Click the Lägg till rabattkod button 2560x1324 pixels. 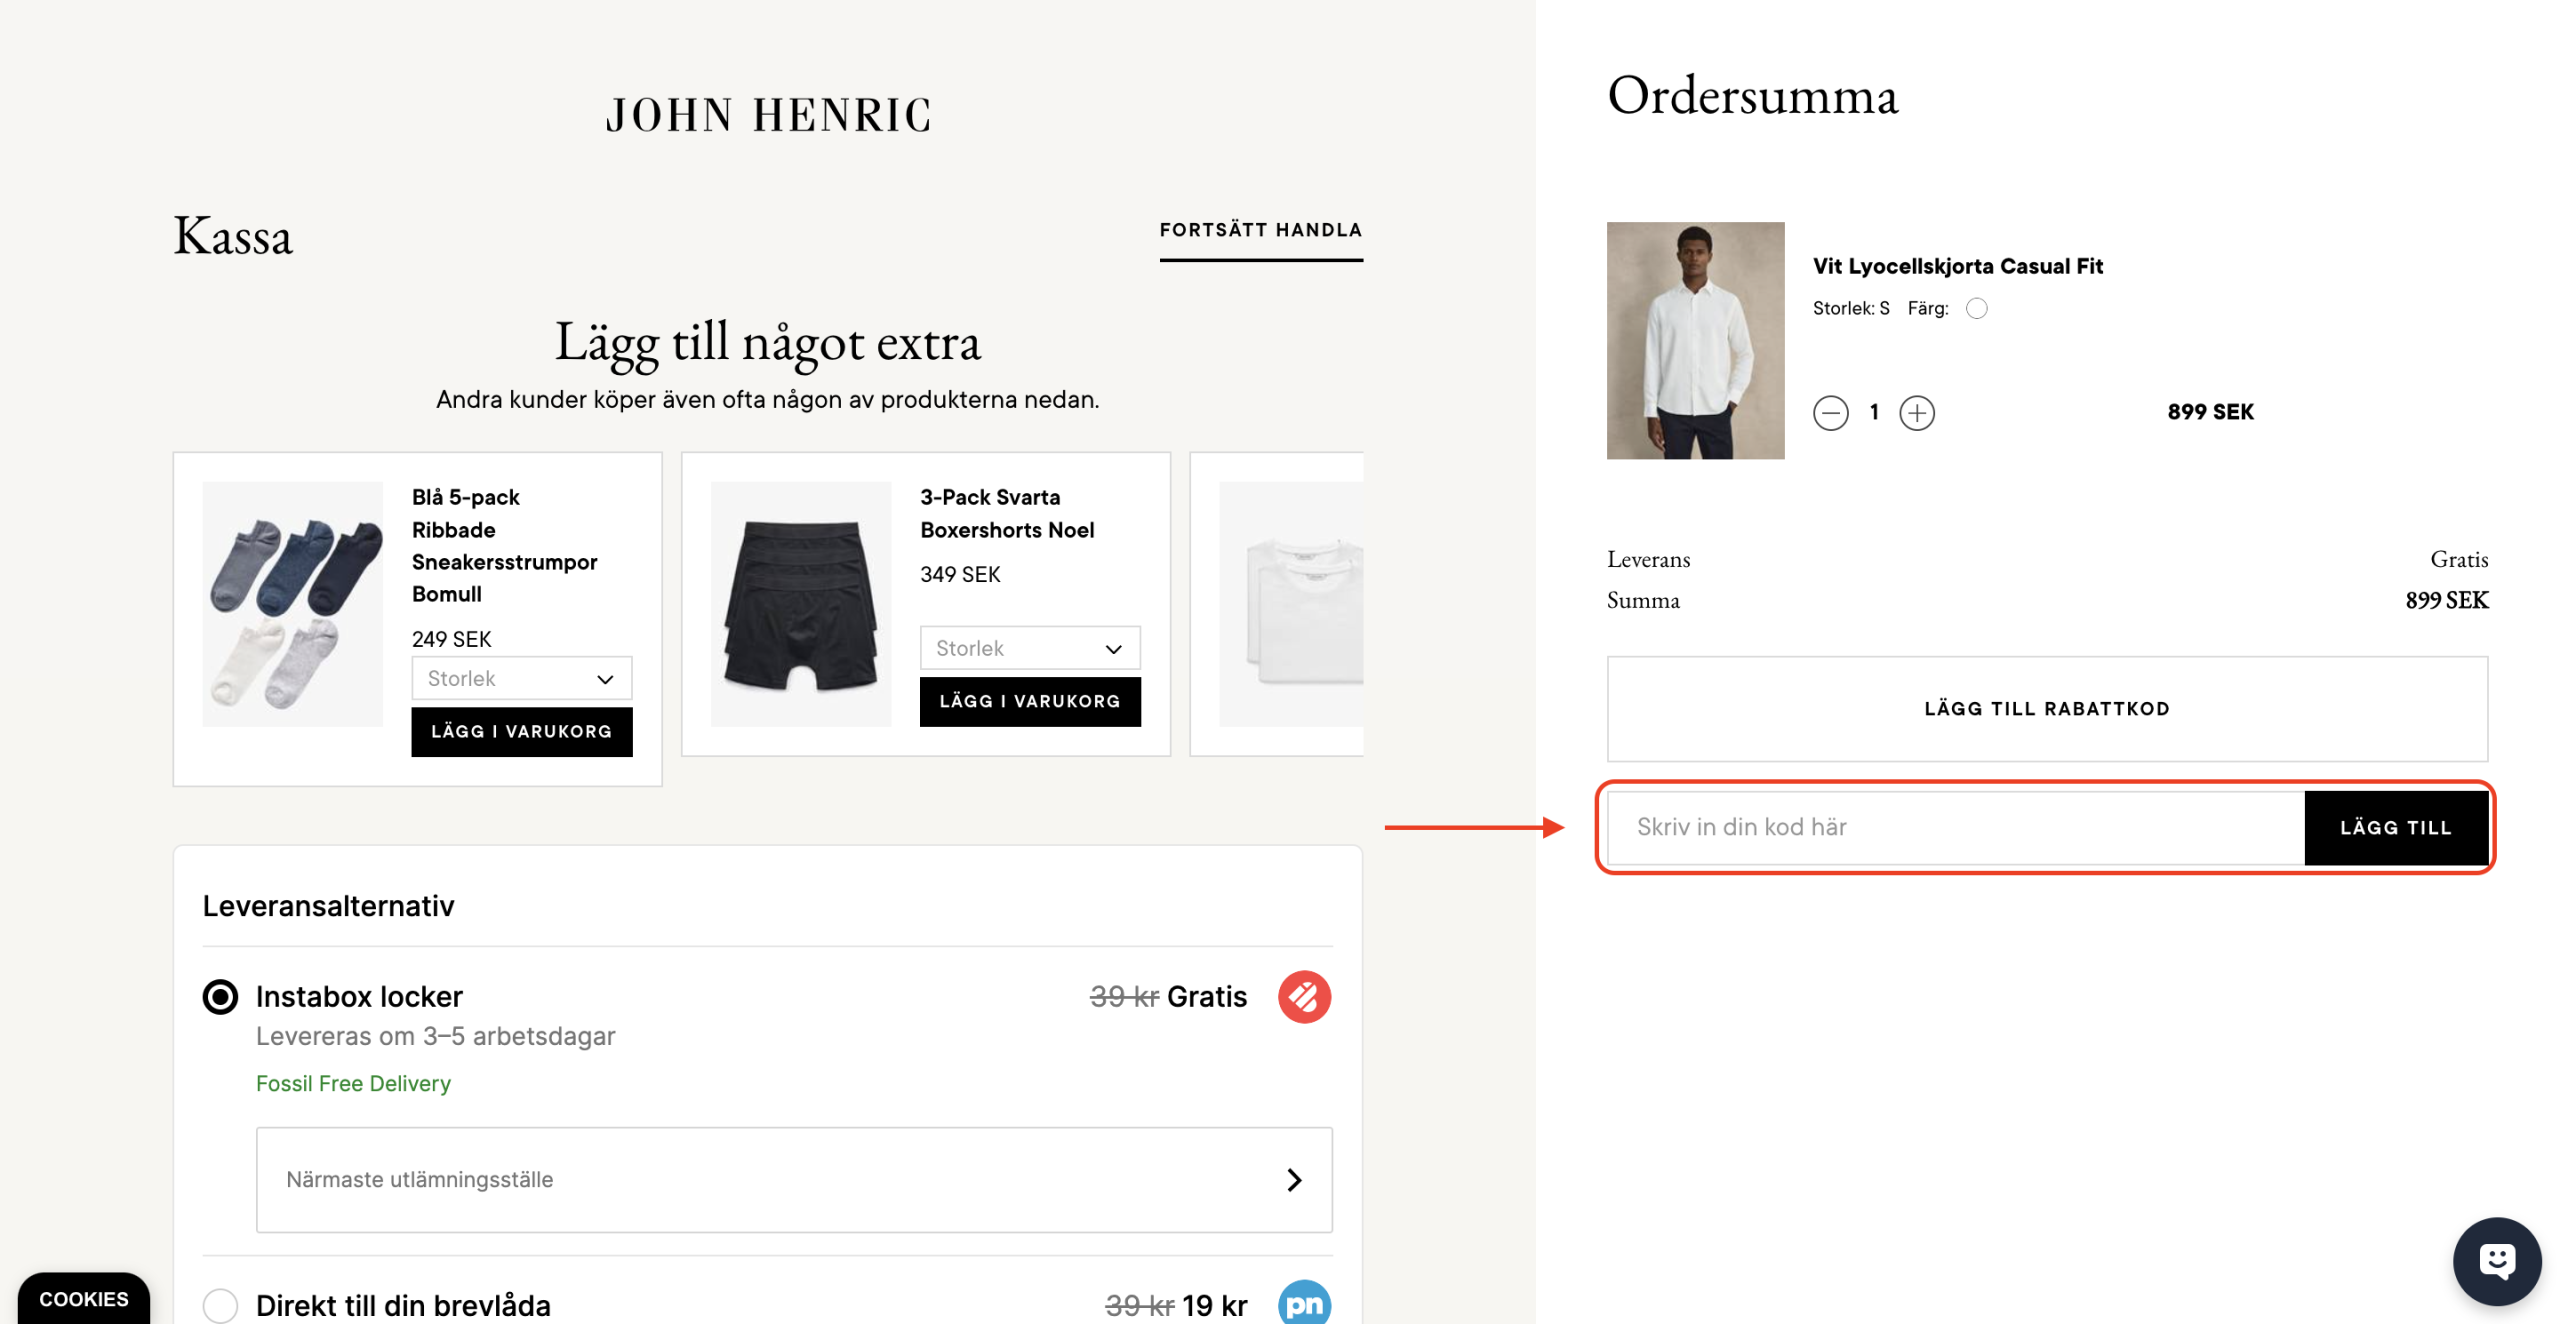pos(2046,708)
